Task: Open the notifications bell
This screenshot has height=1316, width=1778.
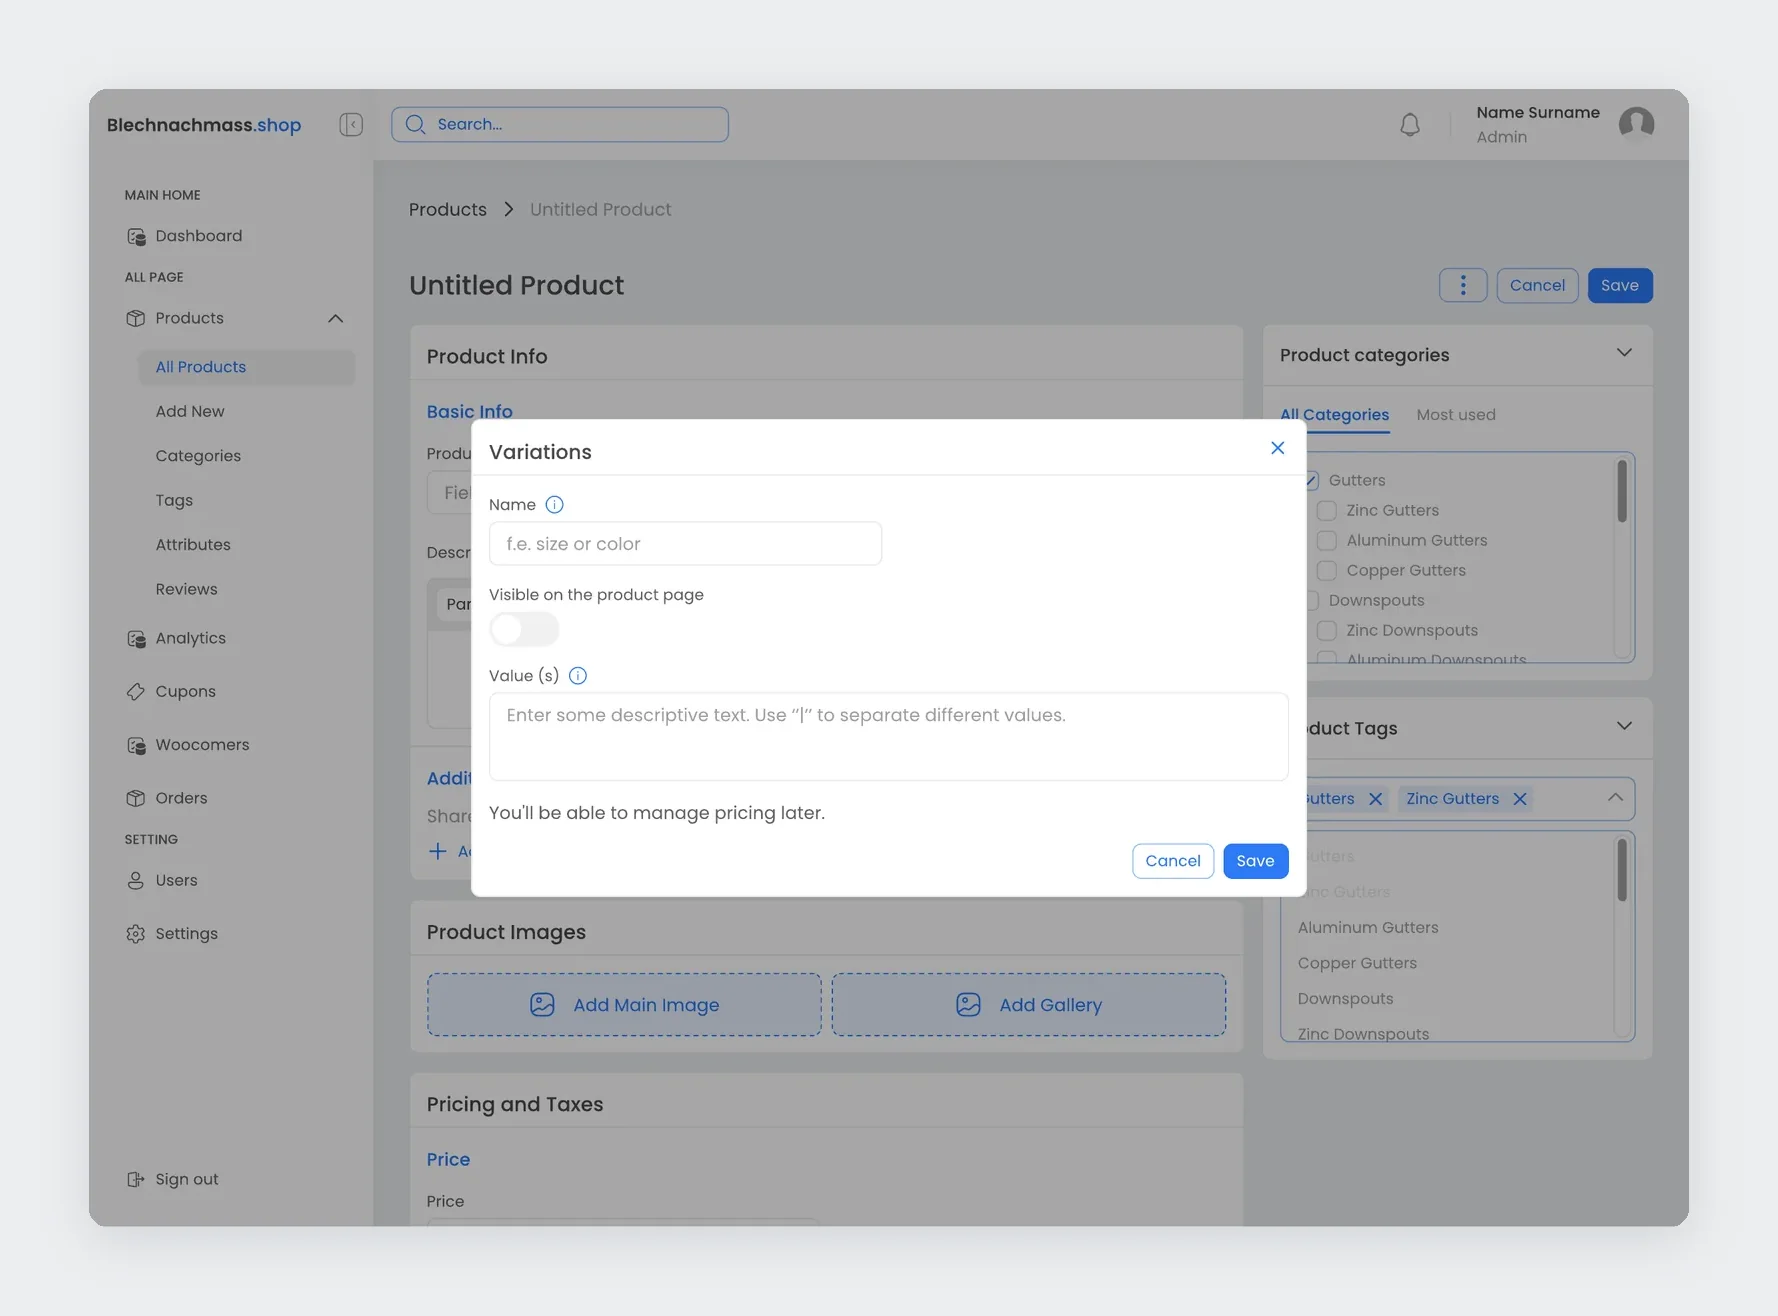Action: (x=1409, y=125)
